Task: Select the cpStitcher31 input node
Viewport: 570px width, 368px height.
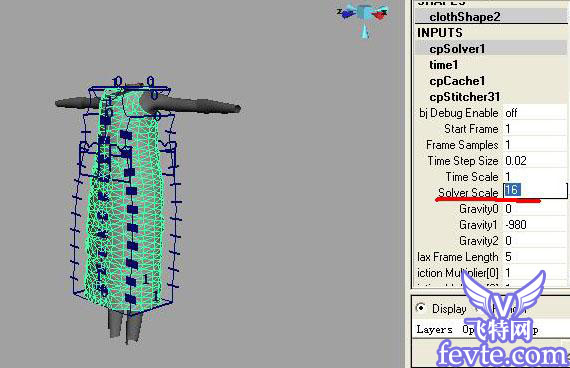Action: (x=465, y=97)
